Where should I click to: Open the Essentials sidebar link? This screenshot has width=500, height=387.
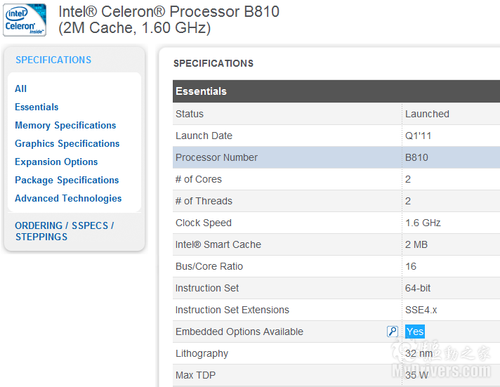point(37,107)
